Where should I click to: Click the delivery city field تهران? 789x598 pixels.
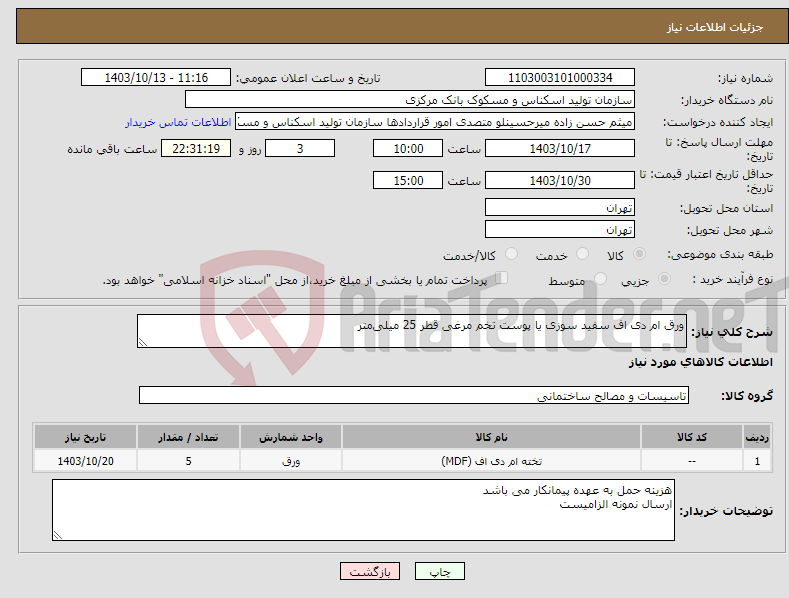pos(560,230)
